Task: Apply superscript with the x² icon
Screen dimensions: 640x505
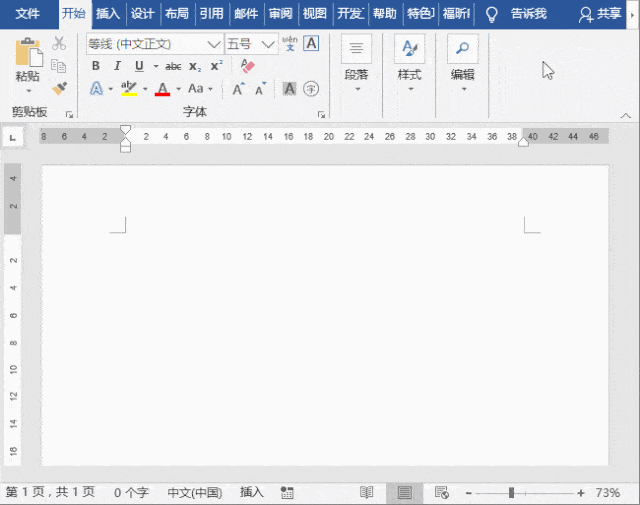Action: point(216,66)
